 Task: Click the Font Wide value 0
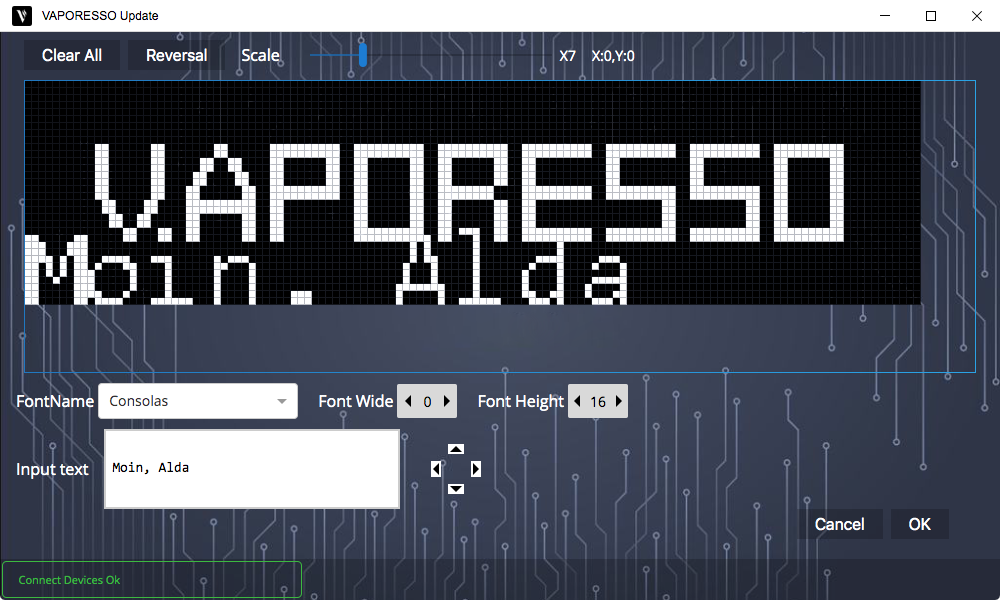pyautogui.click(x=427, y=402)
